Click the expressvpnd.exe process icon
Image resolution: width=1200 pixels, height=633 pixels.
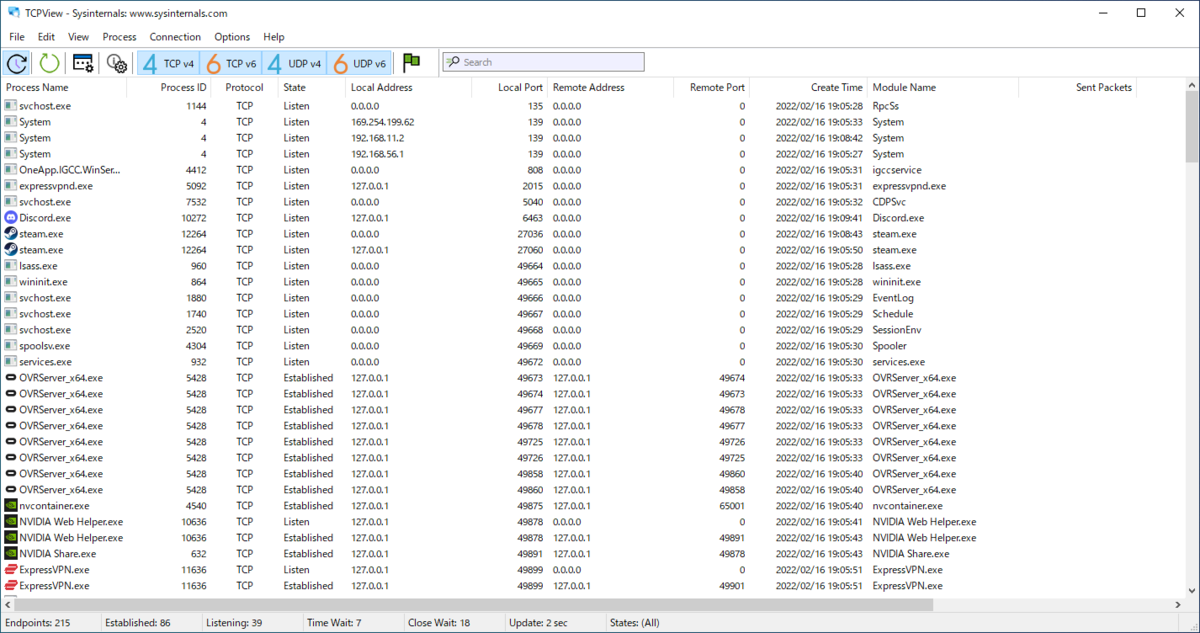click(x=11, y=185)
